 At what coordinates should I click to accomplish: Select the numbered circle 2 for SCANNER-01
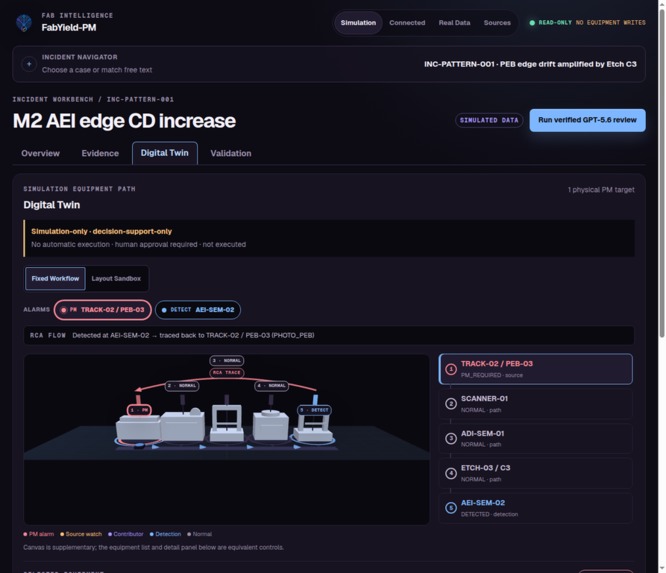451,404
